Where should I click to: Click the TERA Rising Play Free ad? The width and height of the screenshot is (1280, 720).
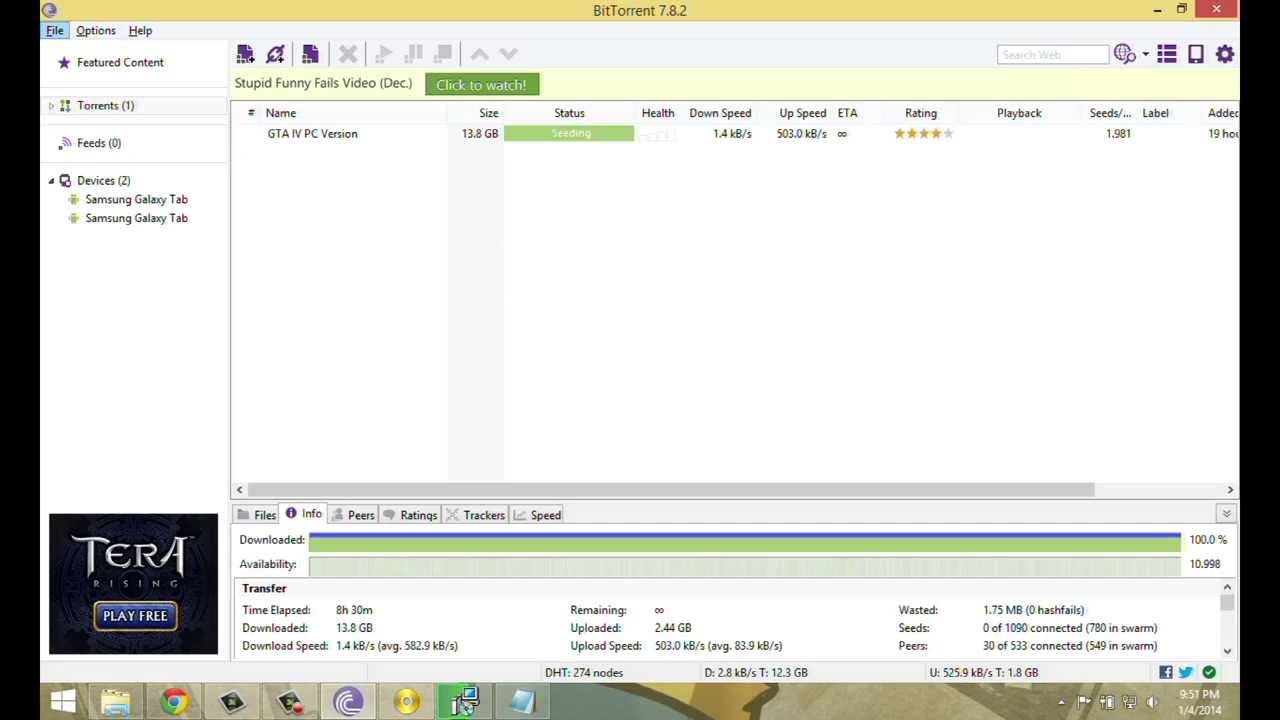click(133, 584)
